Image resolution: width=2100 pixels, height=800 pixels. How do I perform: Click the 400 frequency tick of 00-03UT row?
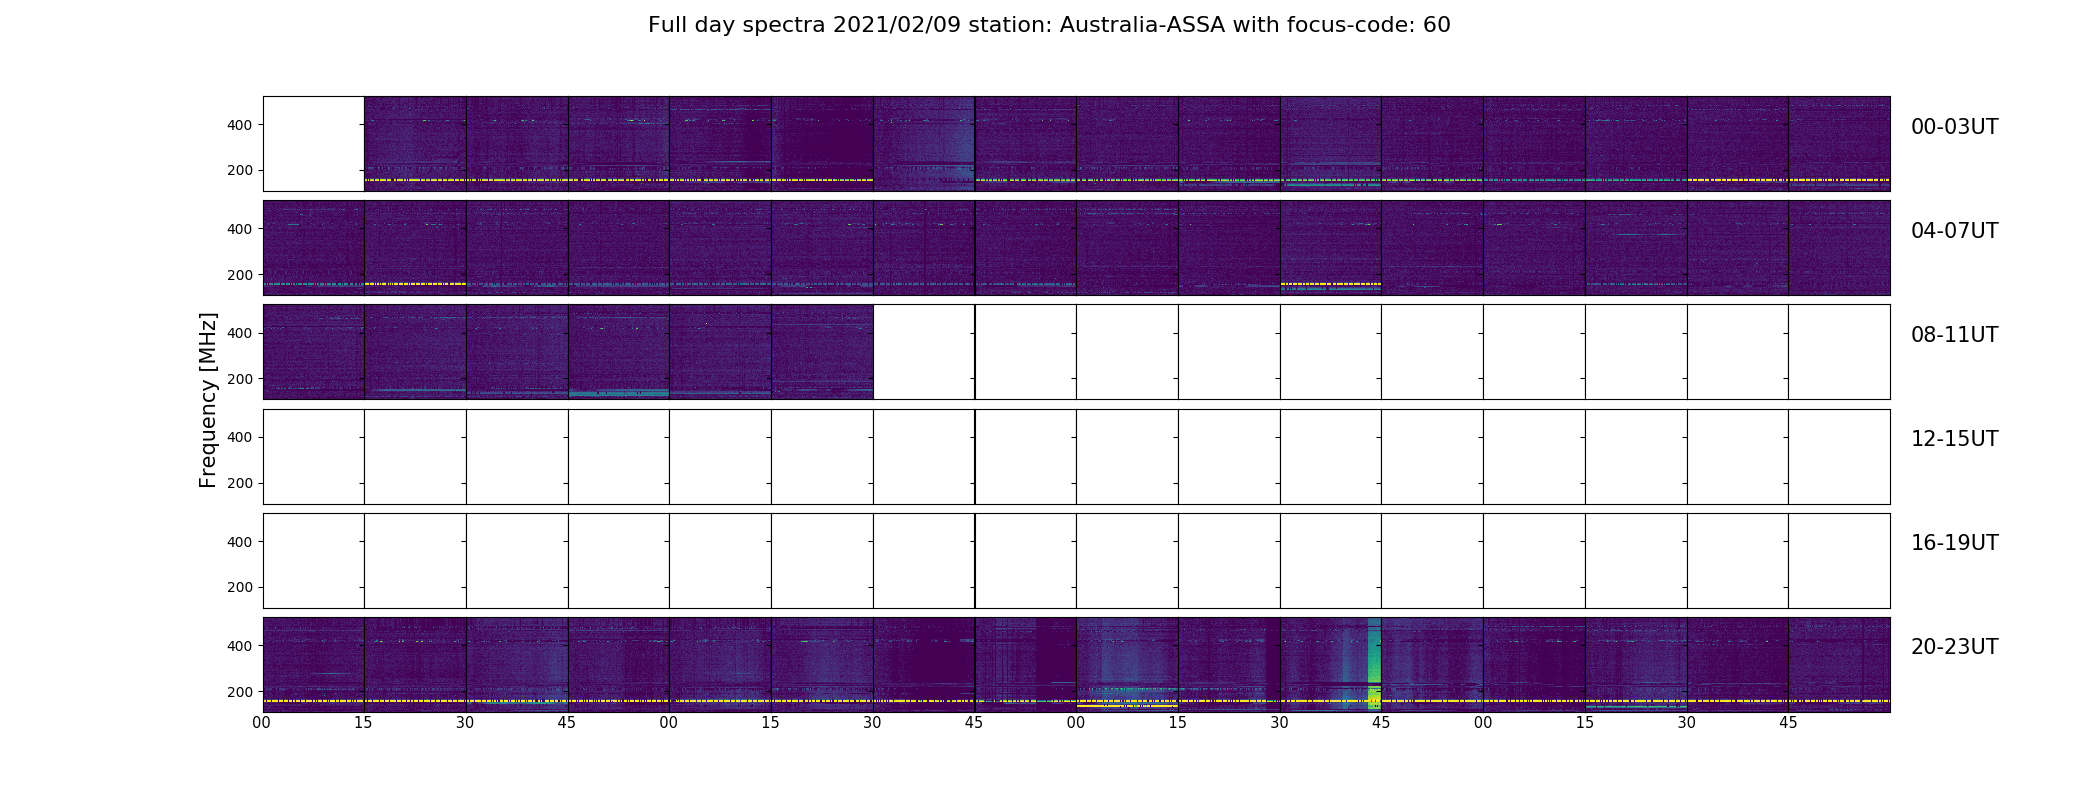tap(239, 125)
